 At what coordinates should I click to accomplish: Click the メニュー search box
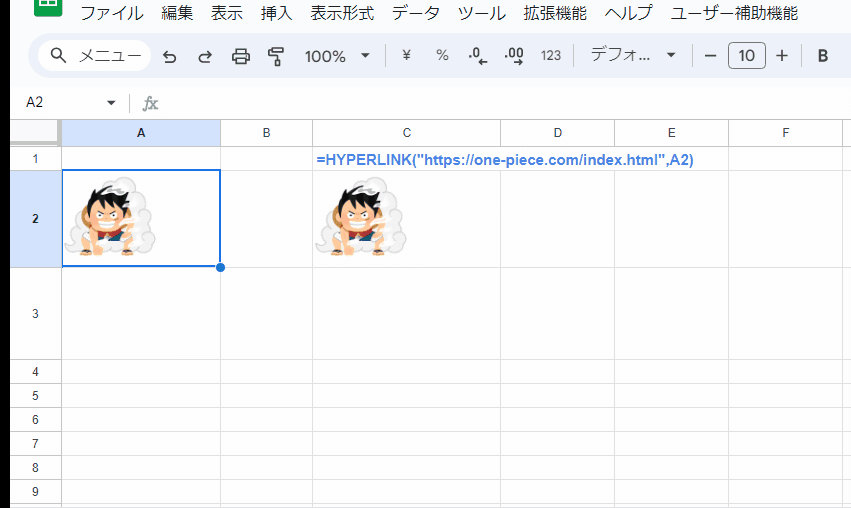pos(94,55)
